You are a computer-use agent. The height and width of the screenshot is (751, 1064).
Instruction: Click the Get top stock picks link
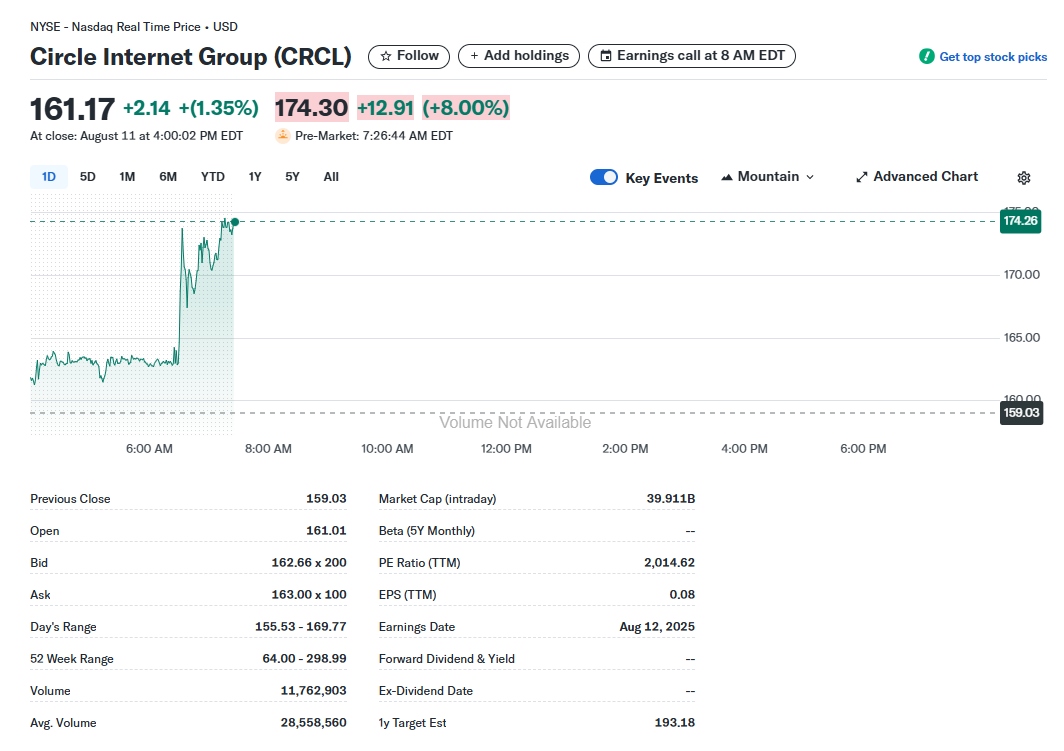993,57
